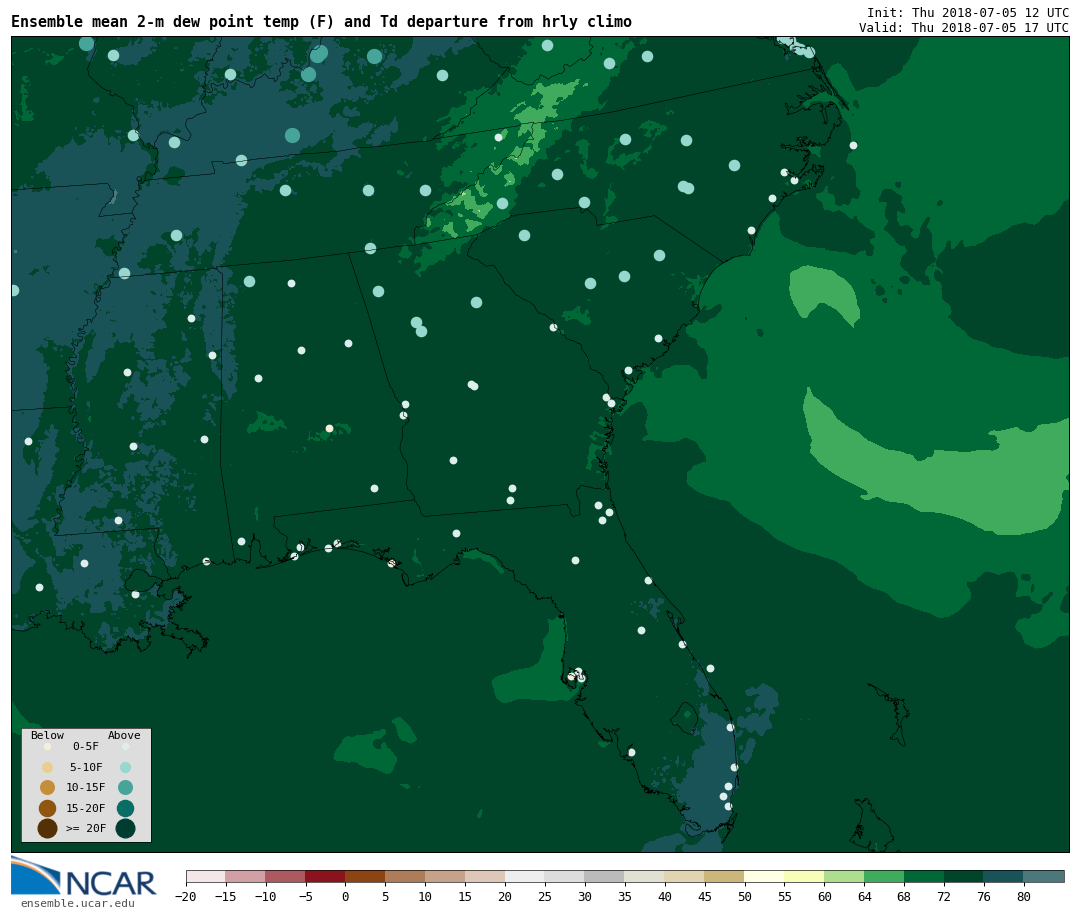This screenshot has height=915, width=1080.
Task: Click the '64' colorbar tick label
Action: [x=864, y=896]
